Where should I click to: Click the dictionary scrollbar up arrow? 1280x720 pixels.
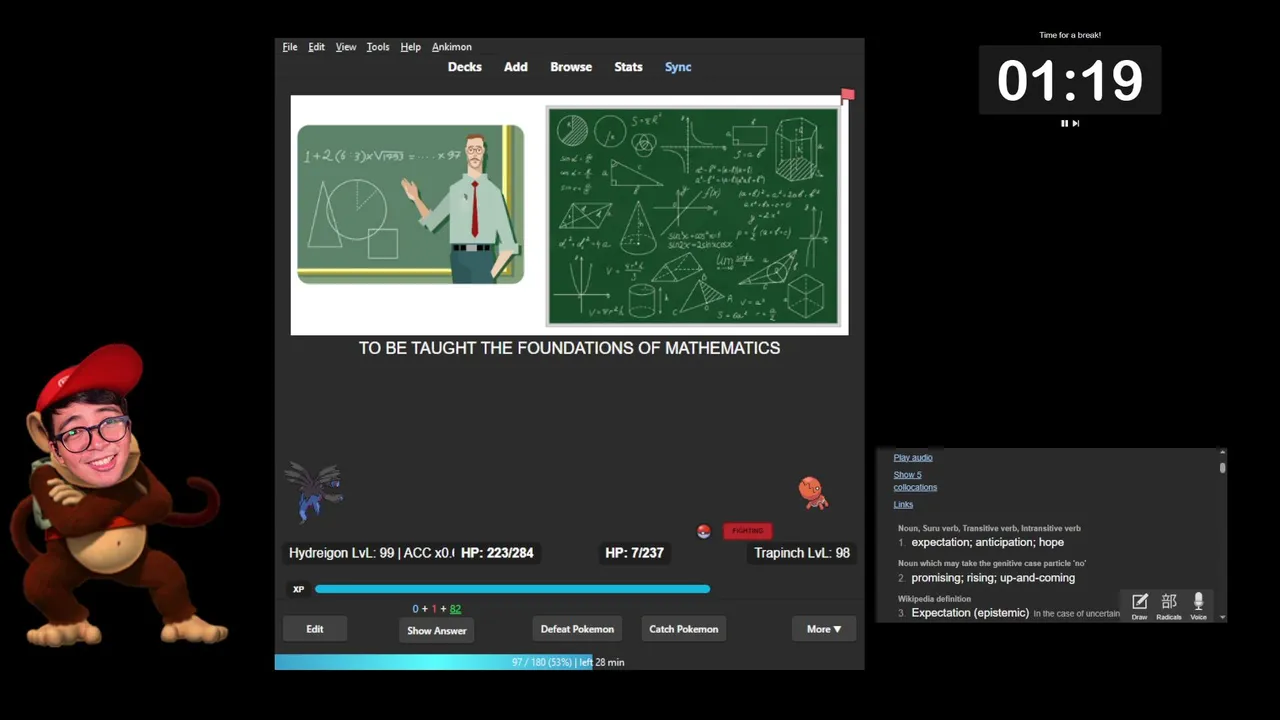tap(1222, 452)
